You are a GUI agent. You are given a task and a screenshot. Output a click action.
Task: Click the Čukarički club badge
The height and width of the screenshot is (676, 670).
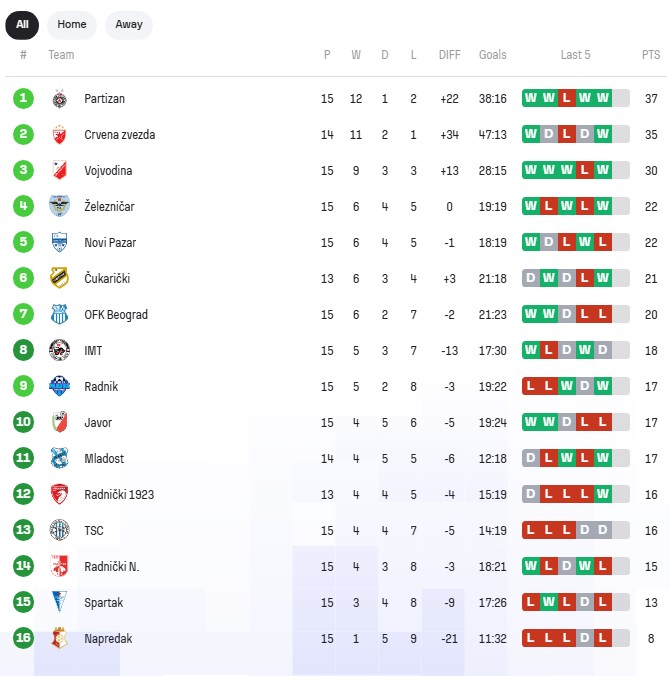click(x=59, y=279)
